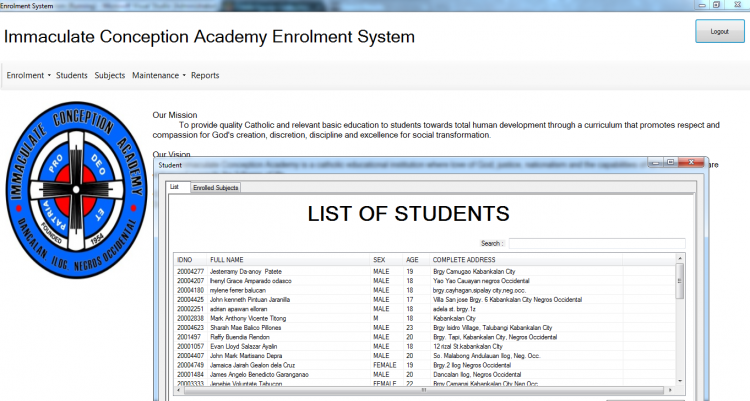The height and width of the screenshot is (401, 750).
Task: Select student row 20004207
Action: 425,281
